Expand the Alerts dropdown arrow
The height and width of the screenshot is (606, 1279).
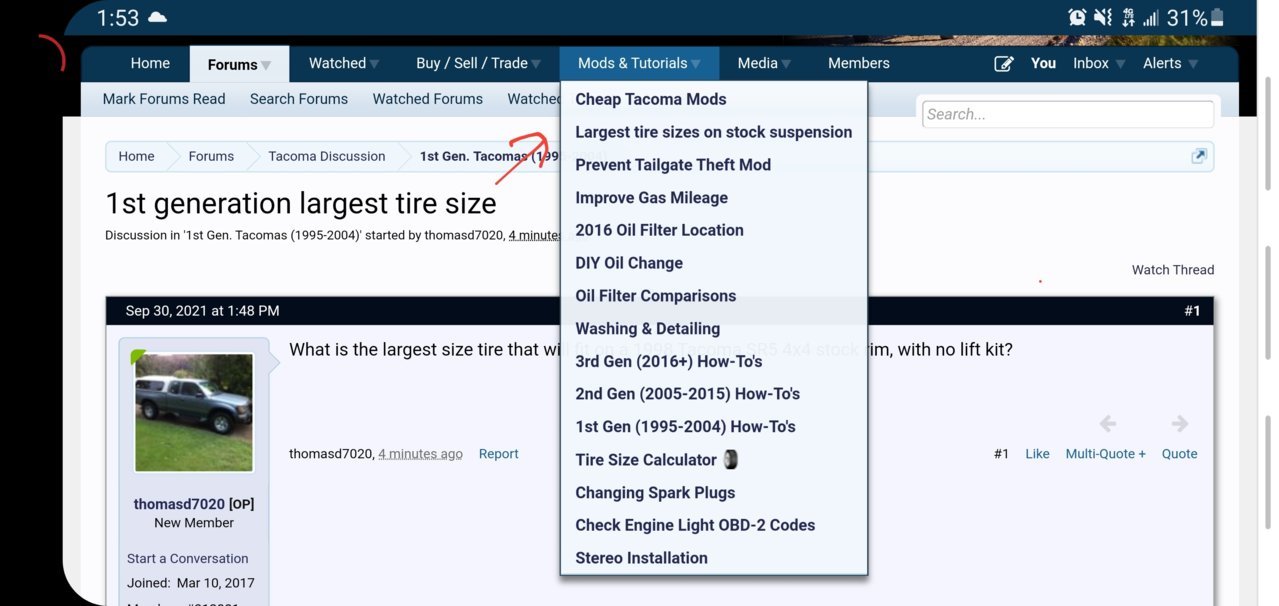point(1194,64)
